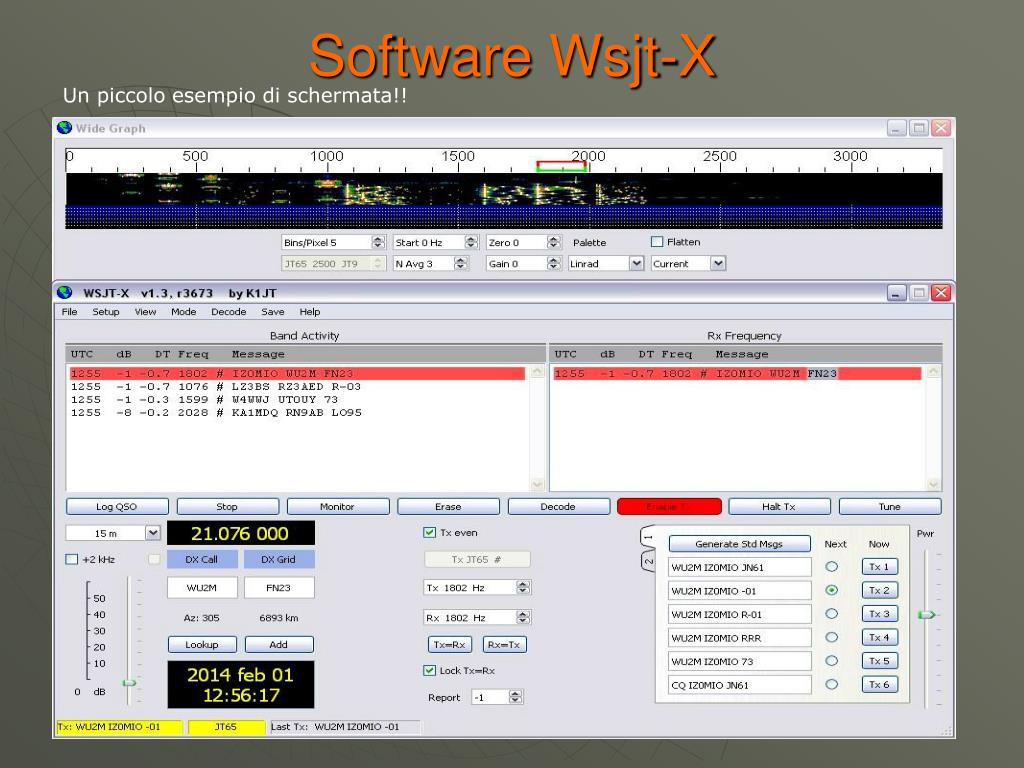
Task: Select the LZ3BS RZ3AED R-03 decode row
Action: [296, 387]
